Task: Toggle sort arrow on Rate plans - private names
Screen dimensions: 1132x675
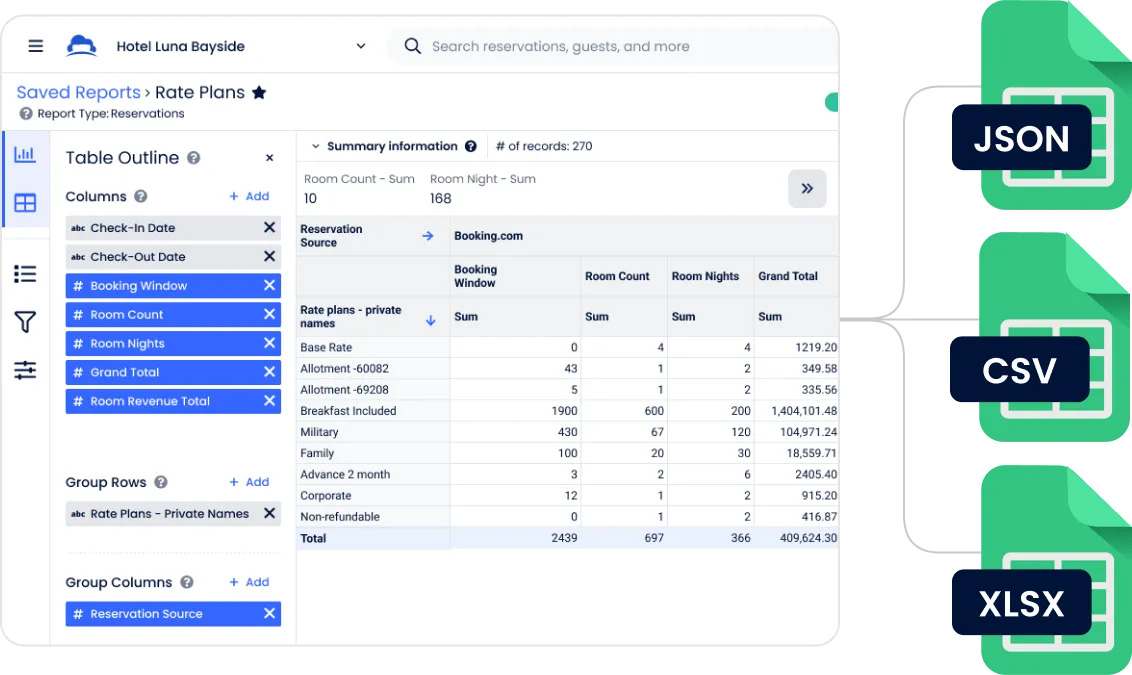Action: coord(431,321)
